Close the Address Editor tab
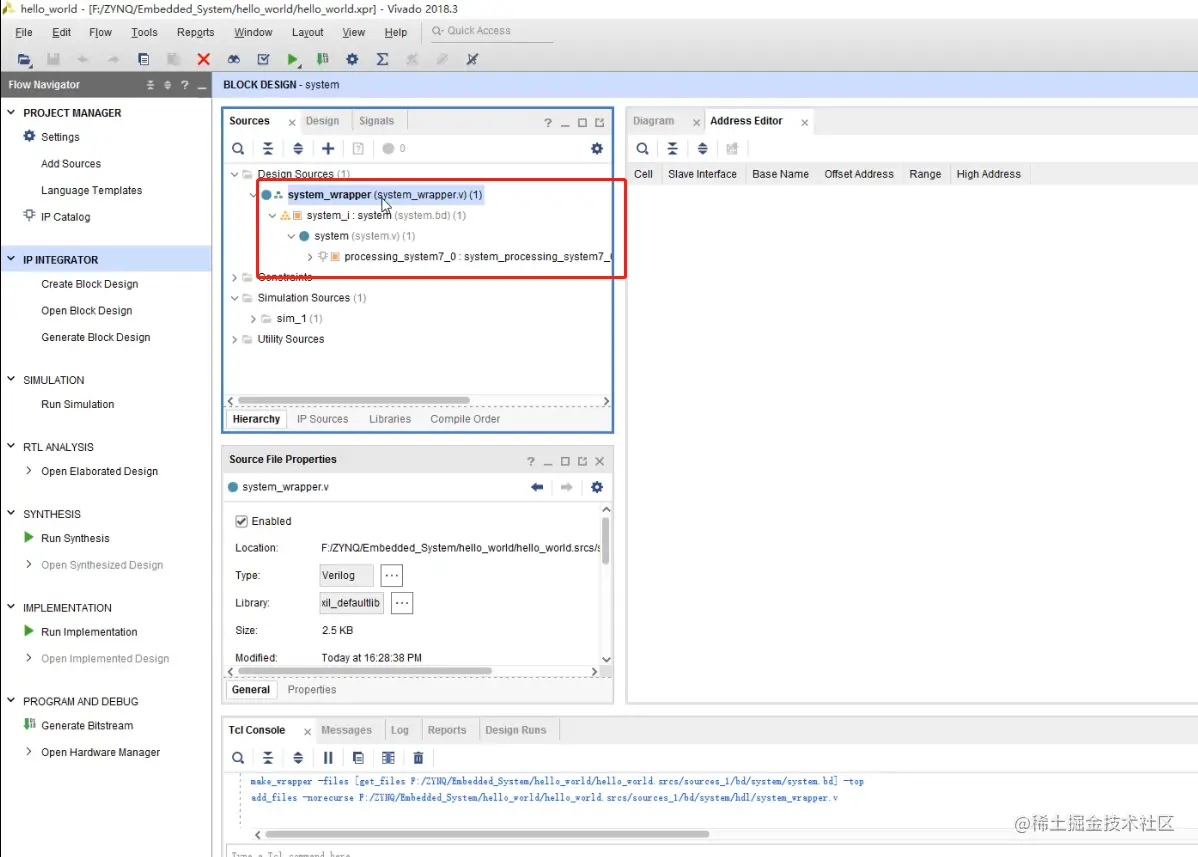1198x857 pixels. click(x=805, y=122)
